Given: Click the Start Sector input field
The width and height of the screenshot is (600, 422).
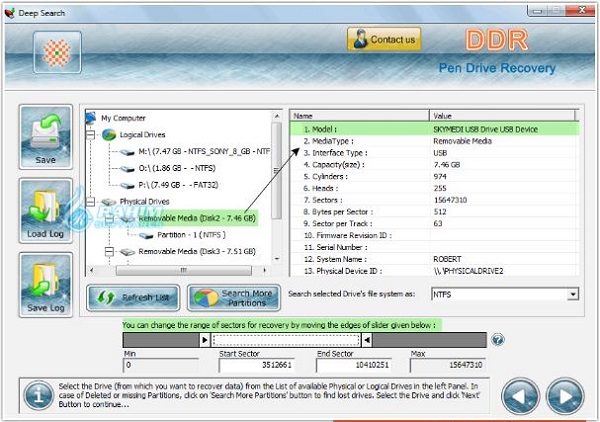Looking at the screenshot, I should 257,365.
